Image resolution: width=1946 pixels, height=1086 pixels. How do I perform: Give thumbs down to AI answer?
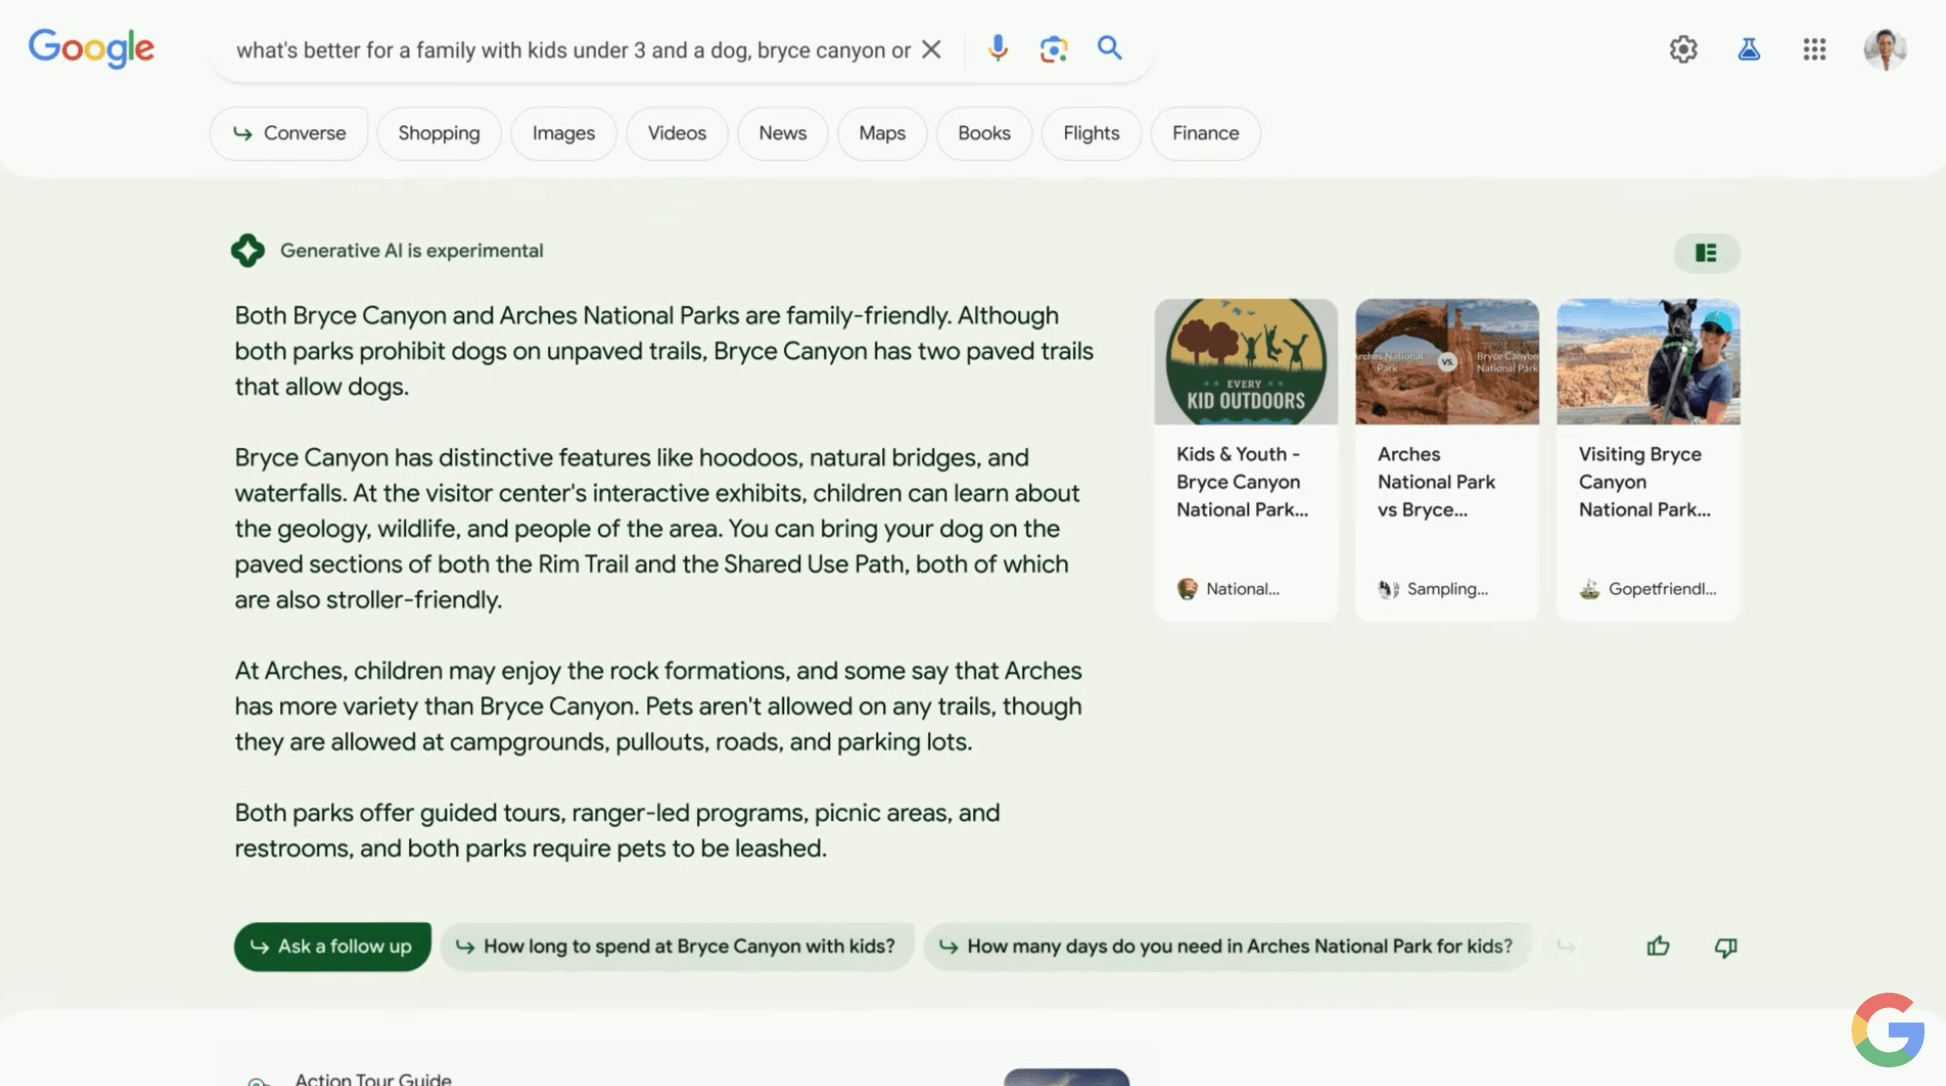pos(1725,946)
